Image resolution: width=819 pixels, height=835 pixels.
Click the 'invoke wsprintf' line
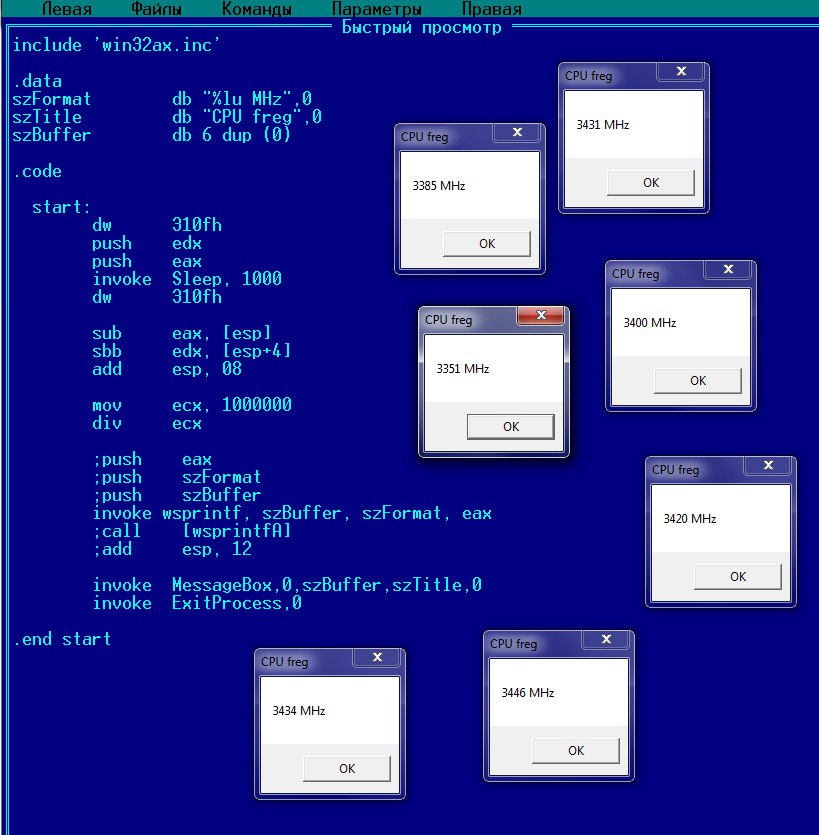(292, 513)
